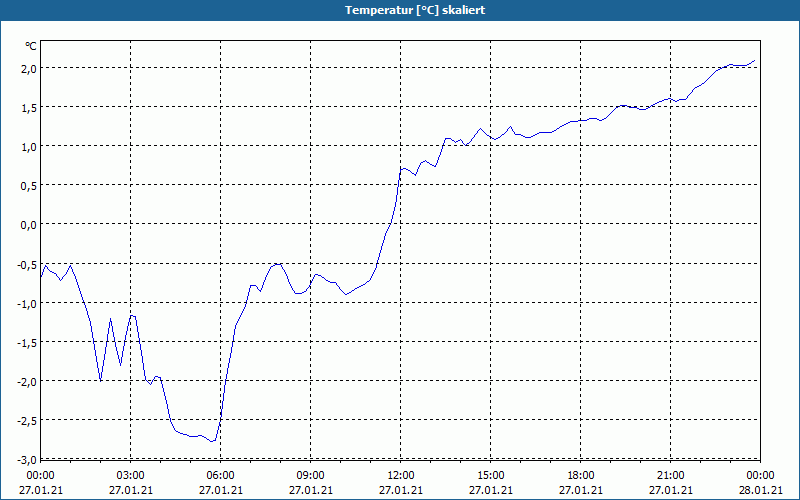
Task: Click the curve's lowest point before 06:00
Action: 212,441
